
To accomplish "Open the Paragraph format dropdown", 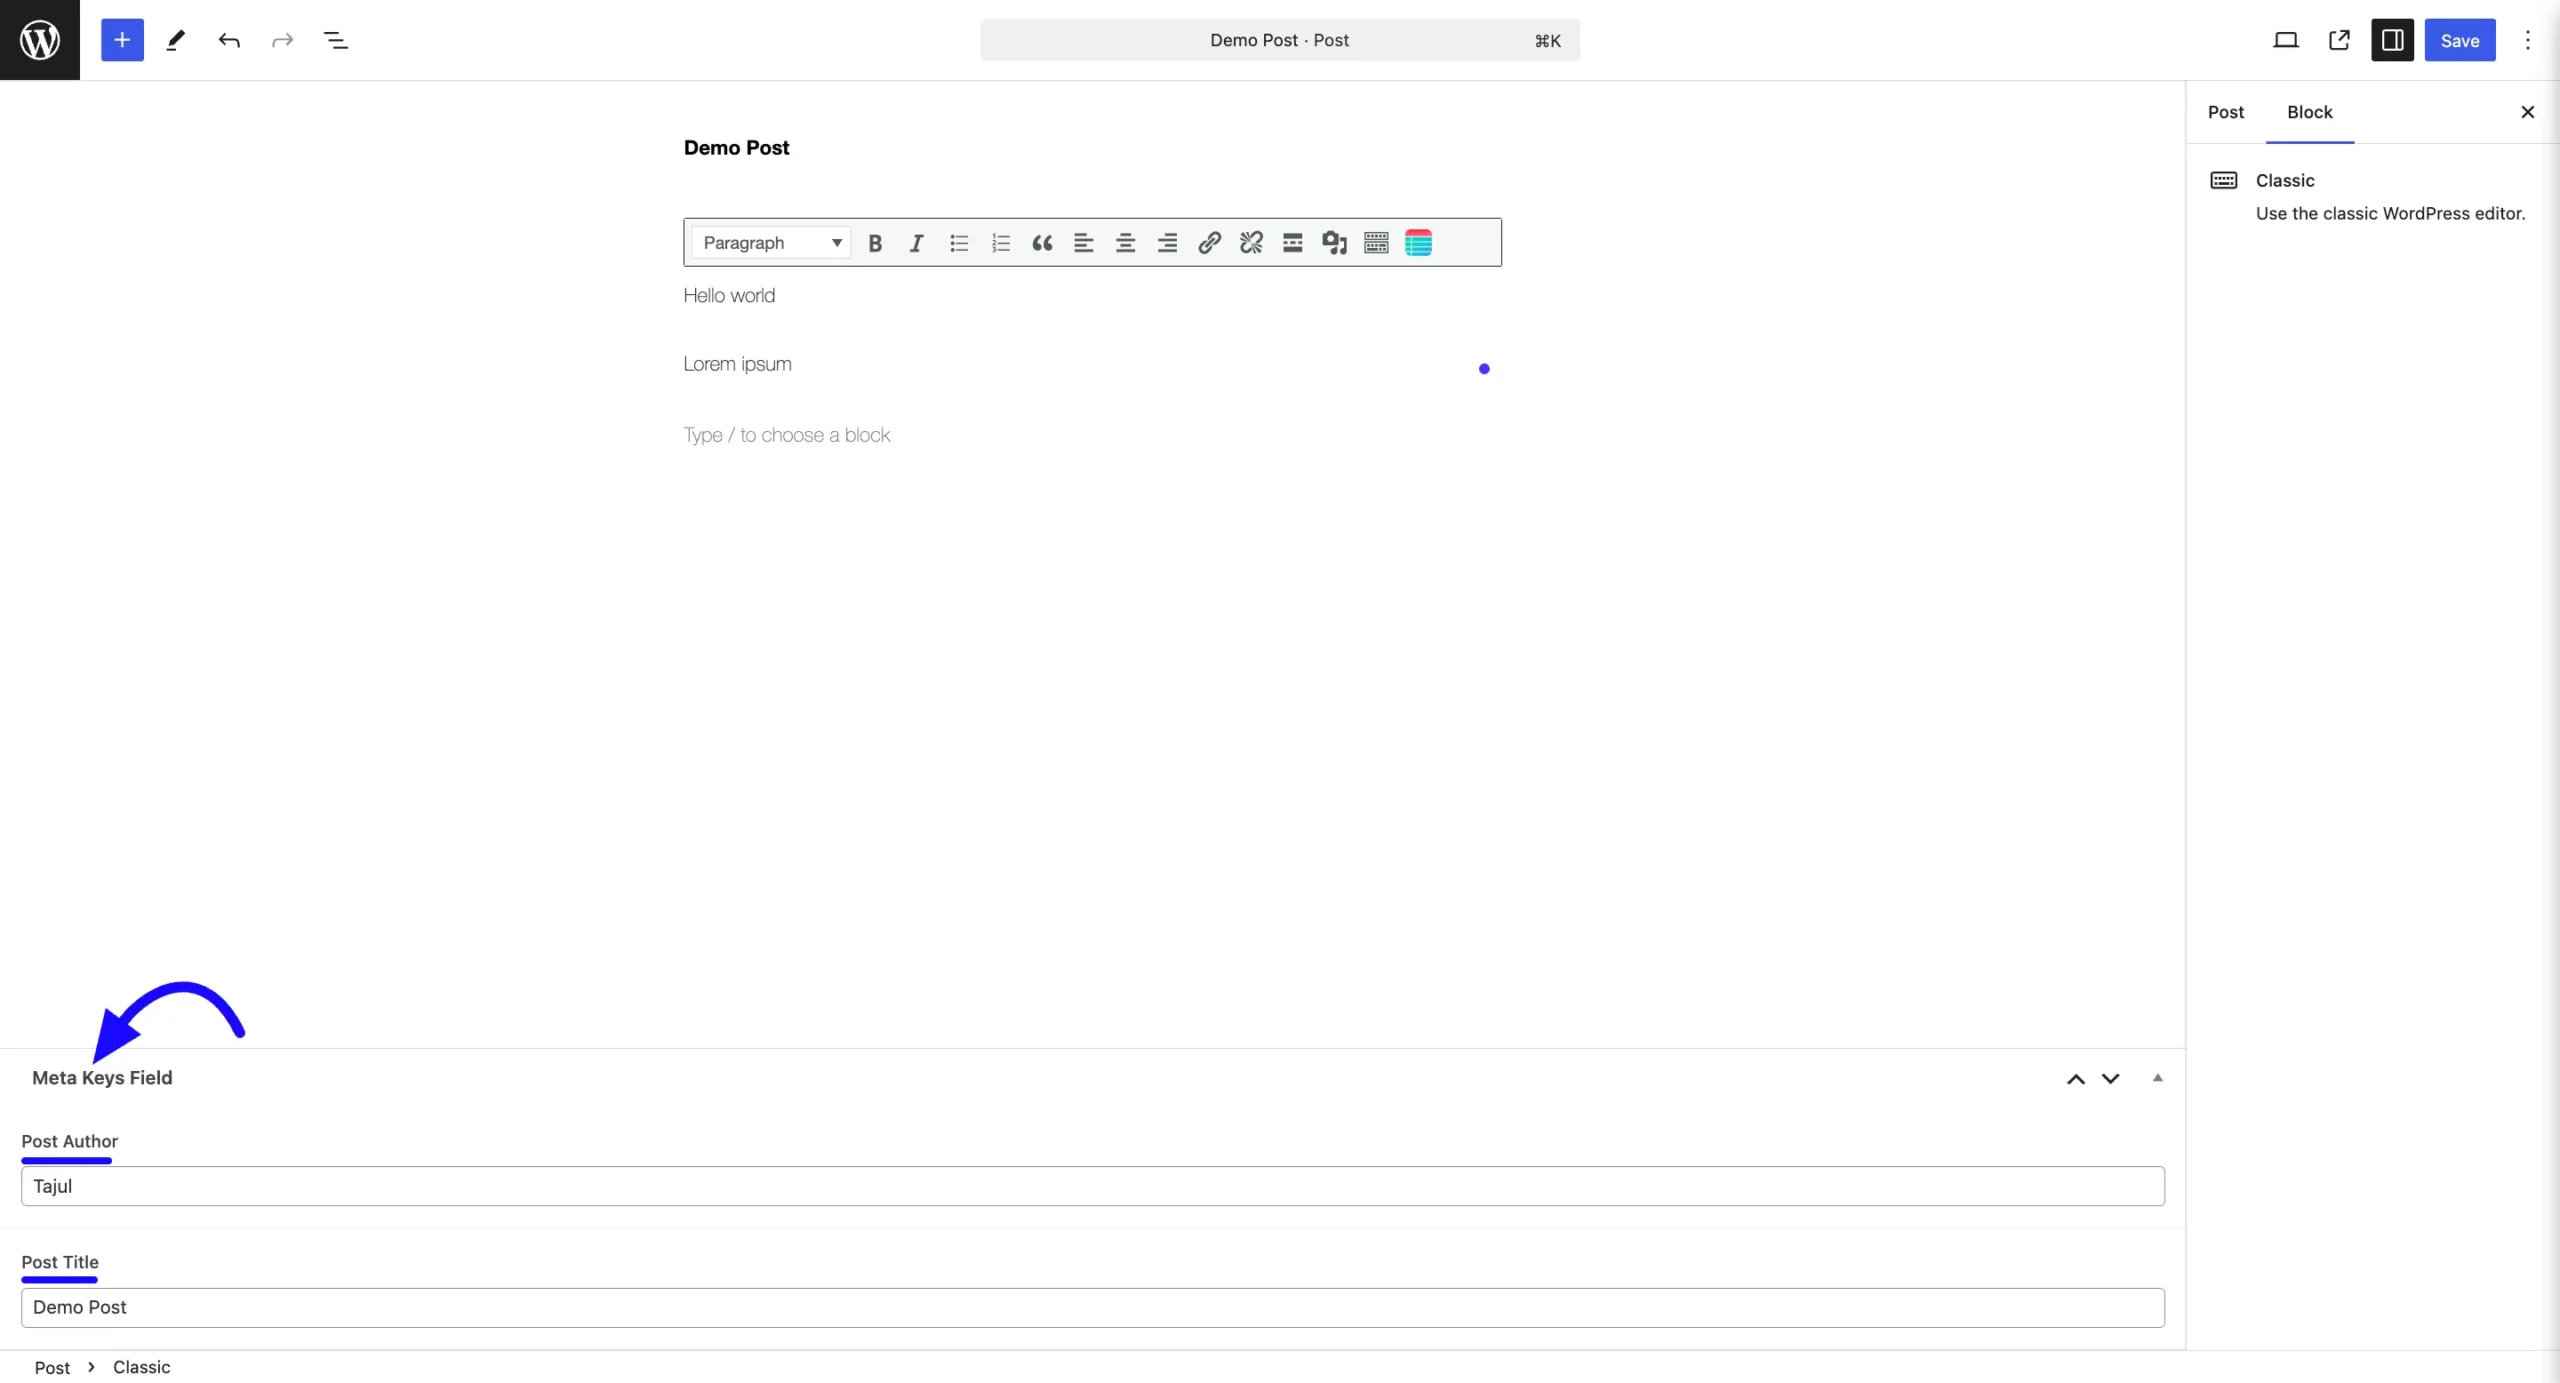I will 771,243.
